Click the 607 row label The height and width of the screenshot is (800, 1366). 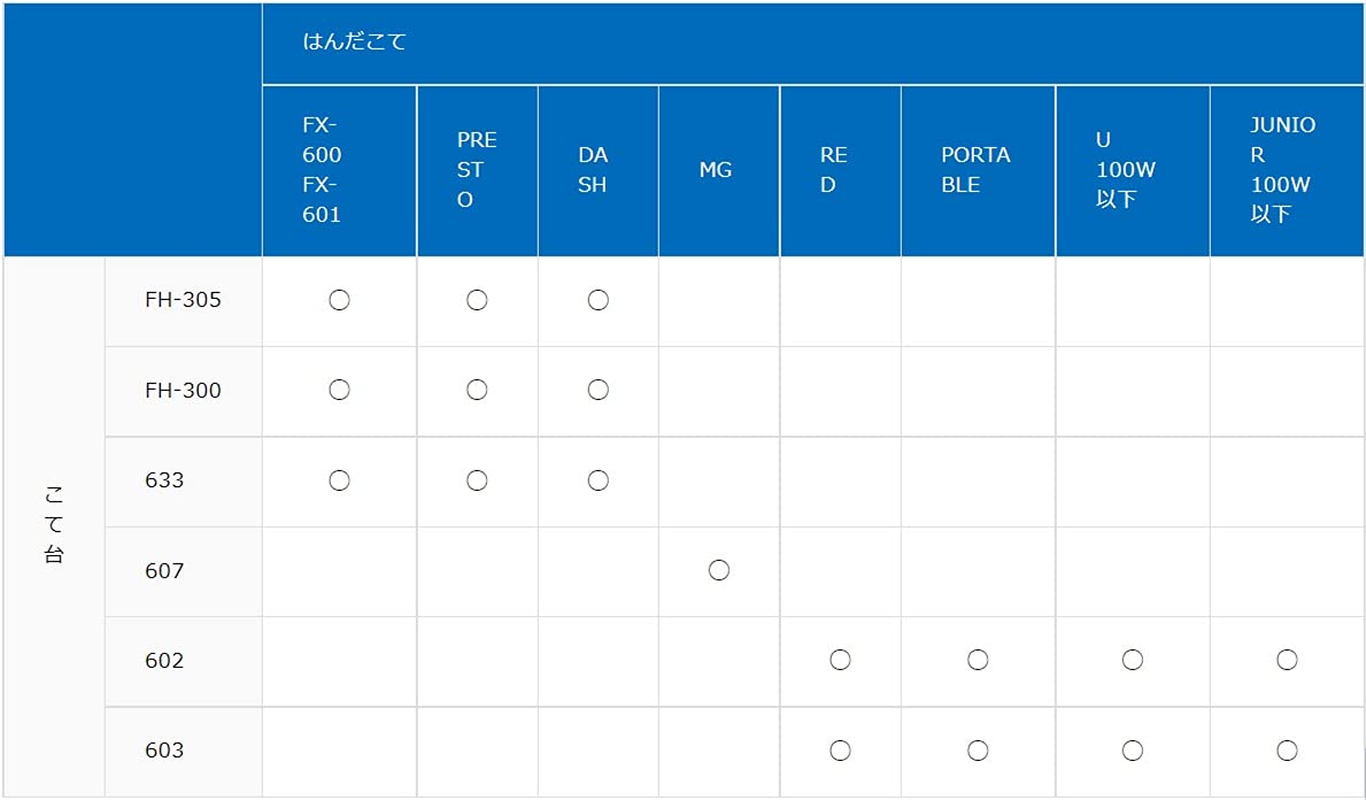point(164,571)
